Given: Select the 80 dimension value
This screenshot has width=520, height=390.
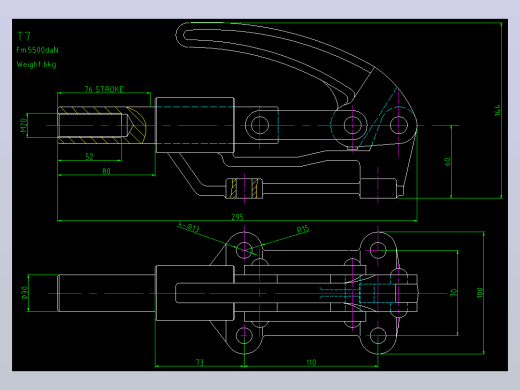Looking at the screenshot, I should click(x=106, y=171).
